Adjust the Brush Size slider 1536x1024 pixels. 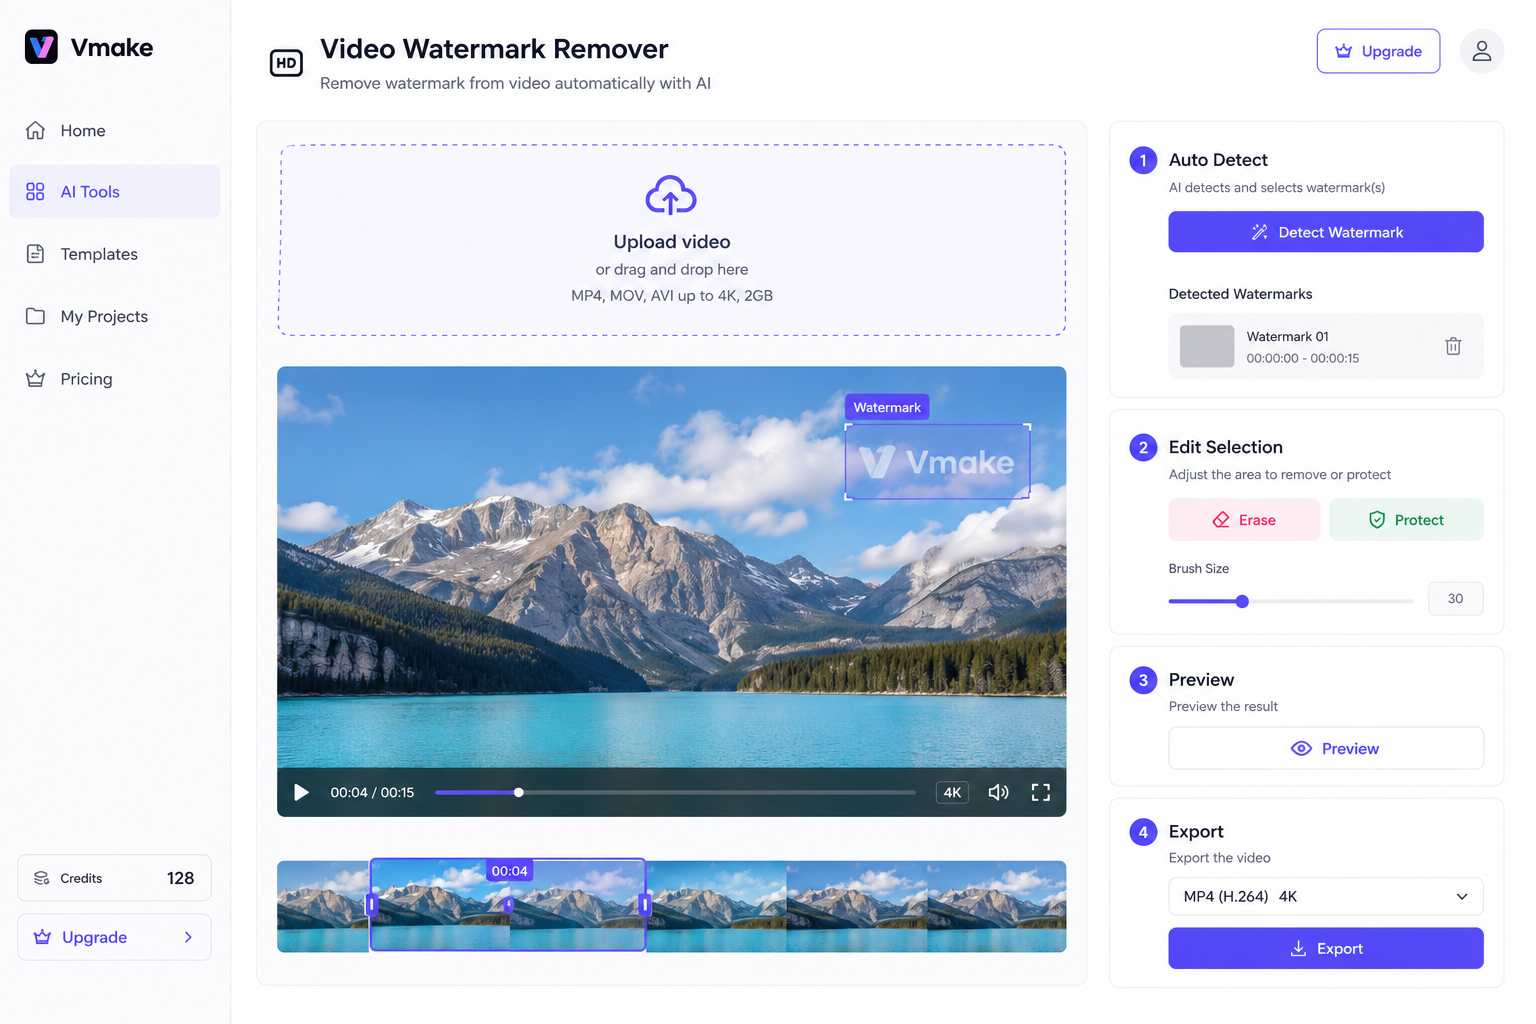coord(1242,601)
